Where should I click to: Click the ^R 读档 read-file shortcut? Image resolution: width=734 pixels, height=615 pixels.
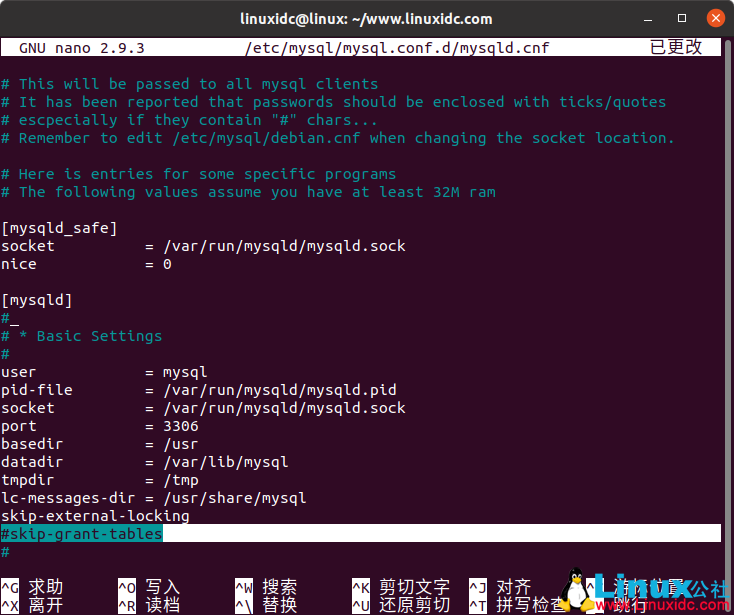(149, 605)
